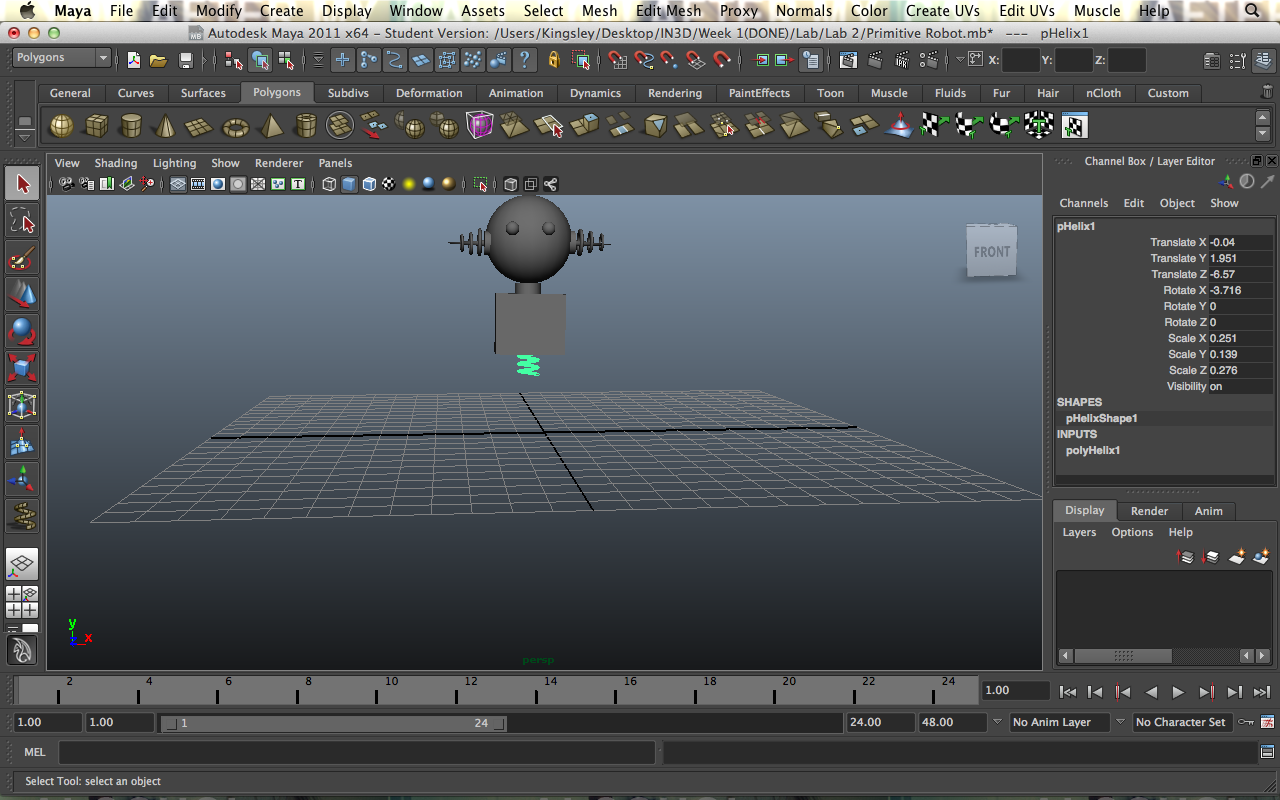This screenshot has width=1280, height=800.
Task: Toggle smooth shade all in viewport
Action: 349,184
